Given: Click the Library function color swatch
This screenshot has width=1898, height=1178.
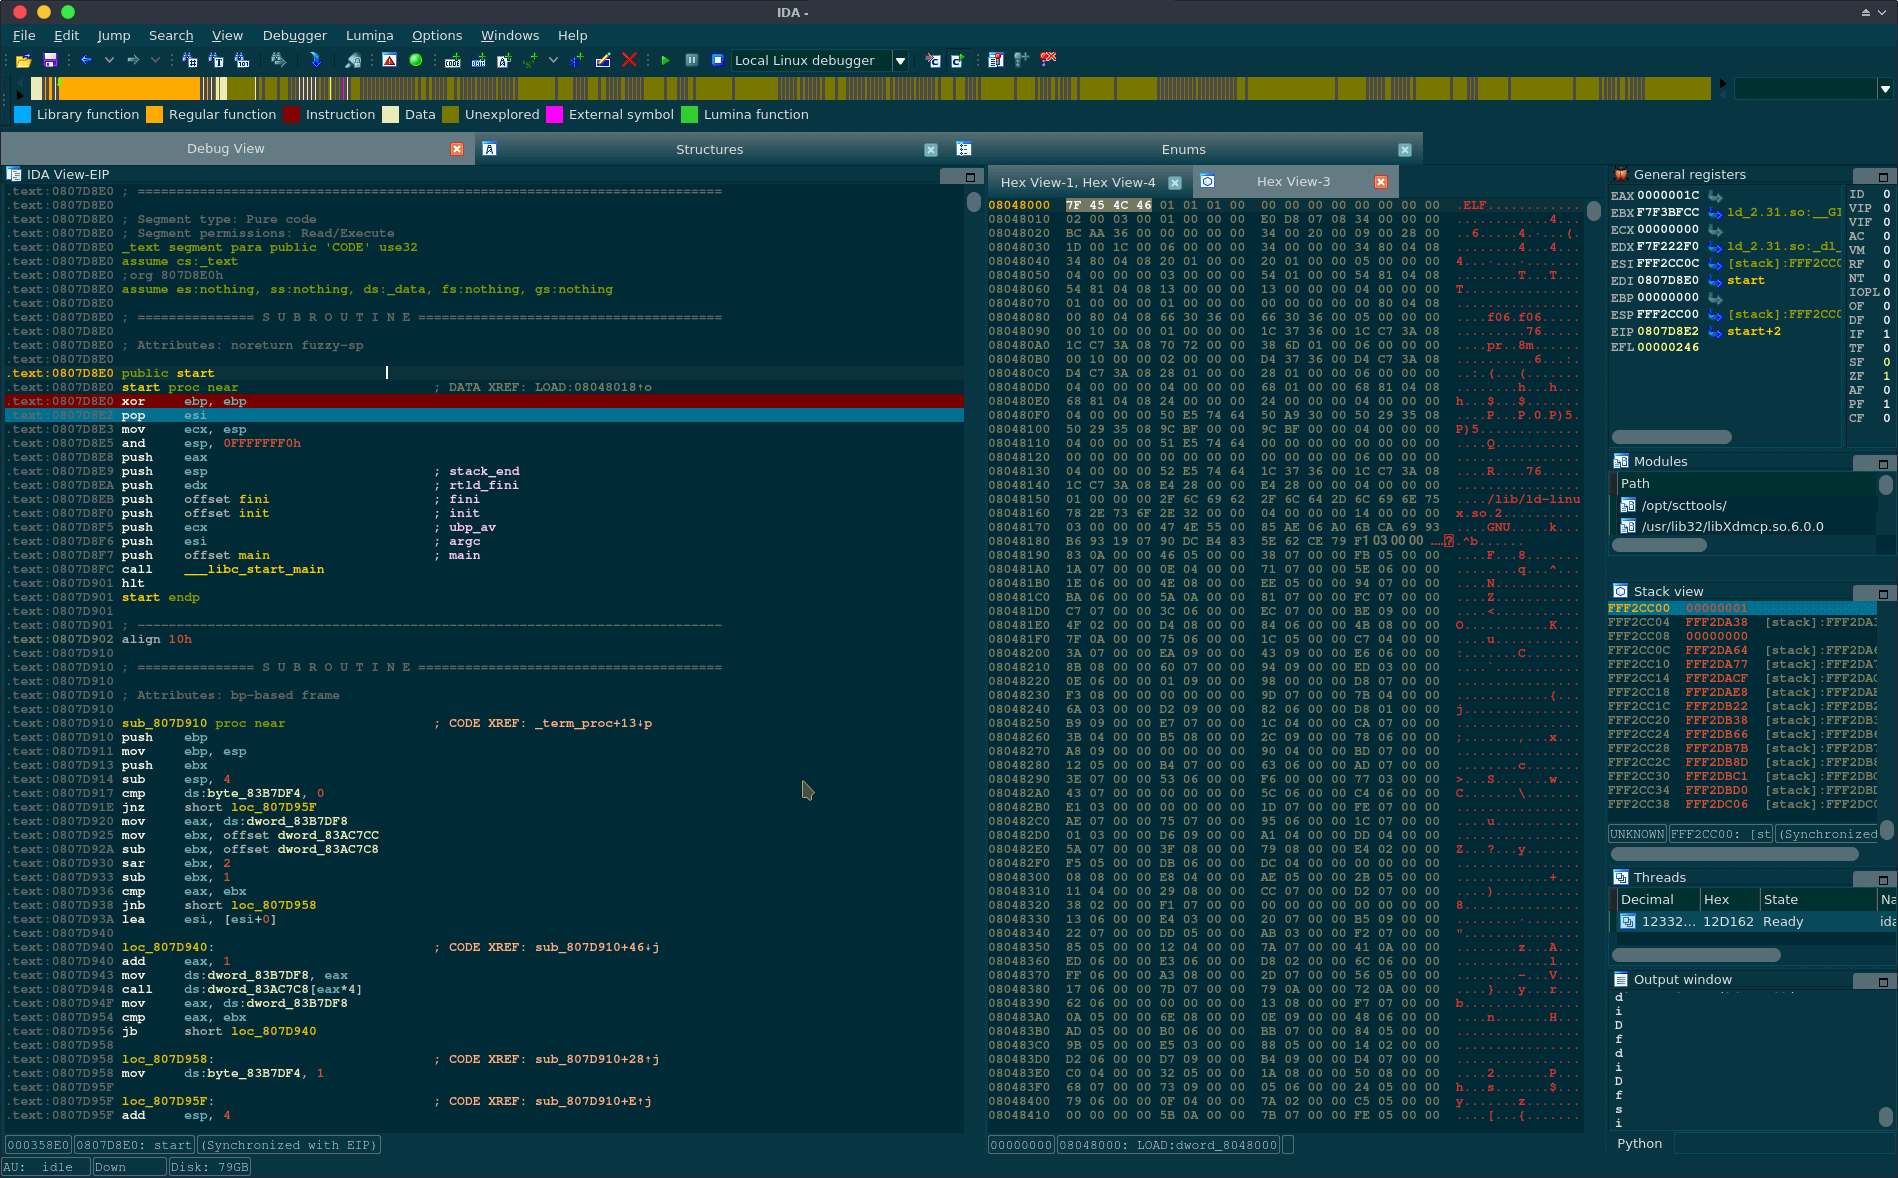Looking at the screenshot, I should (23, 114).
